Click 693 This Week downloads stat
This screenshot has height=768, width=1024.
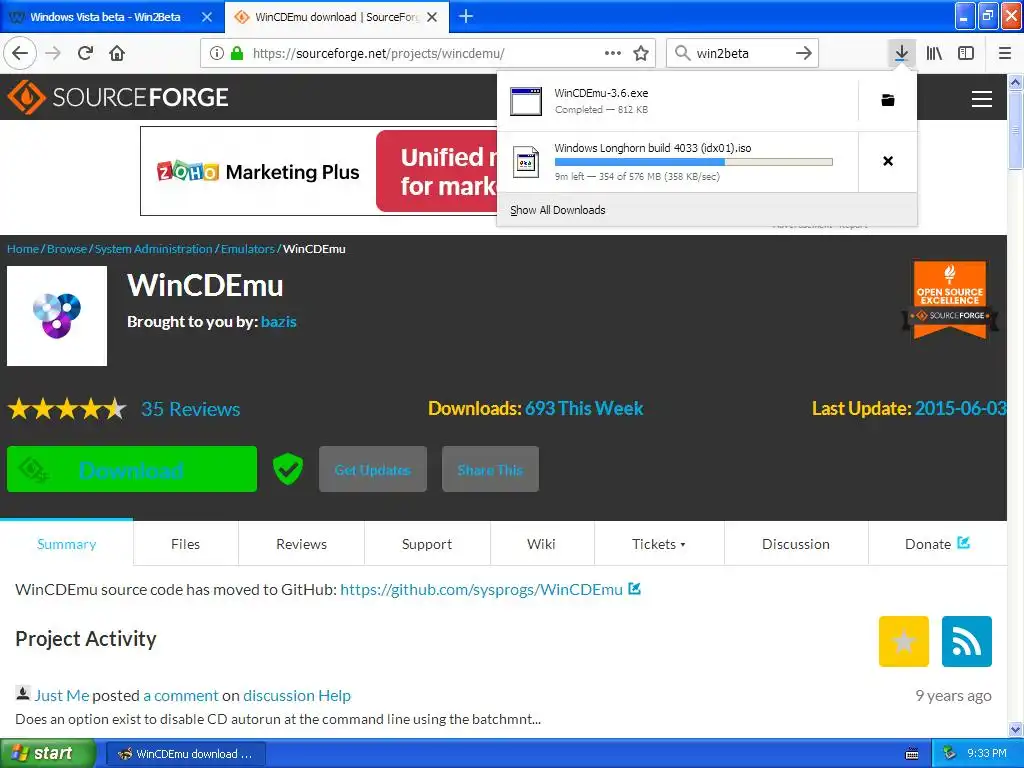[584, 408]
